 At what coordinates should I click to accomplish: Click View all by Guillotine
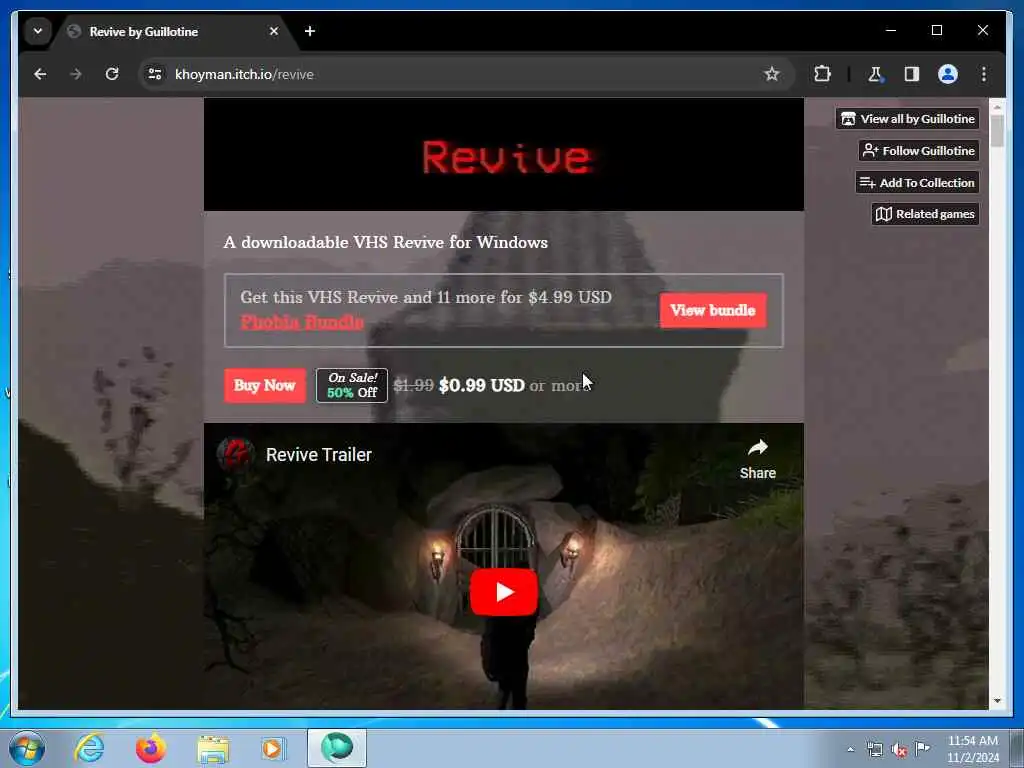907,119
